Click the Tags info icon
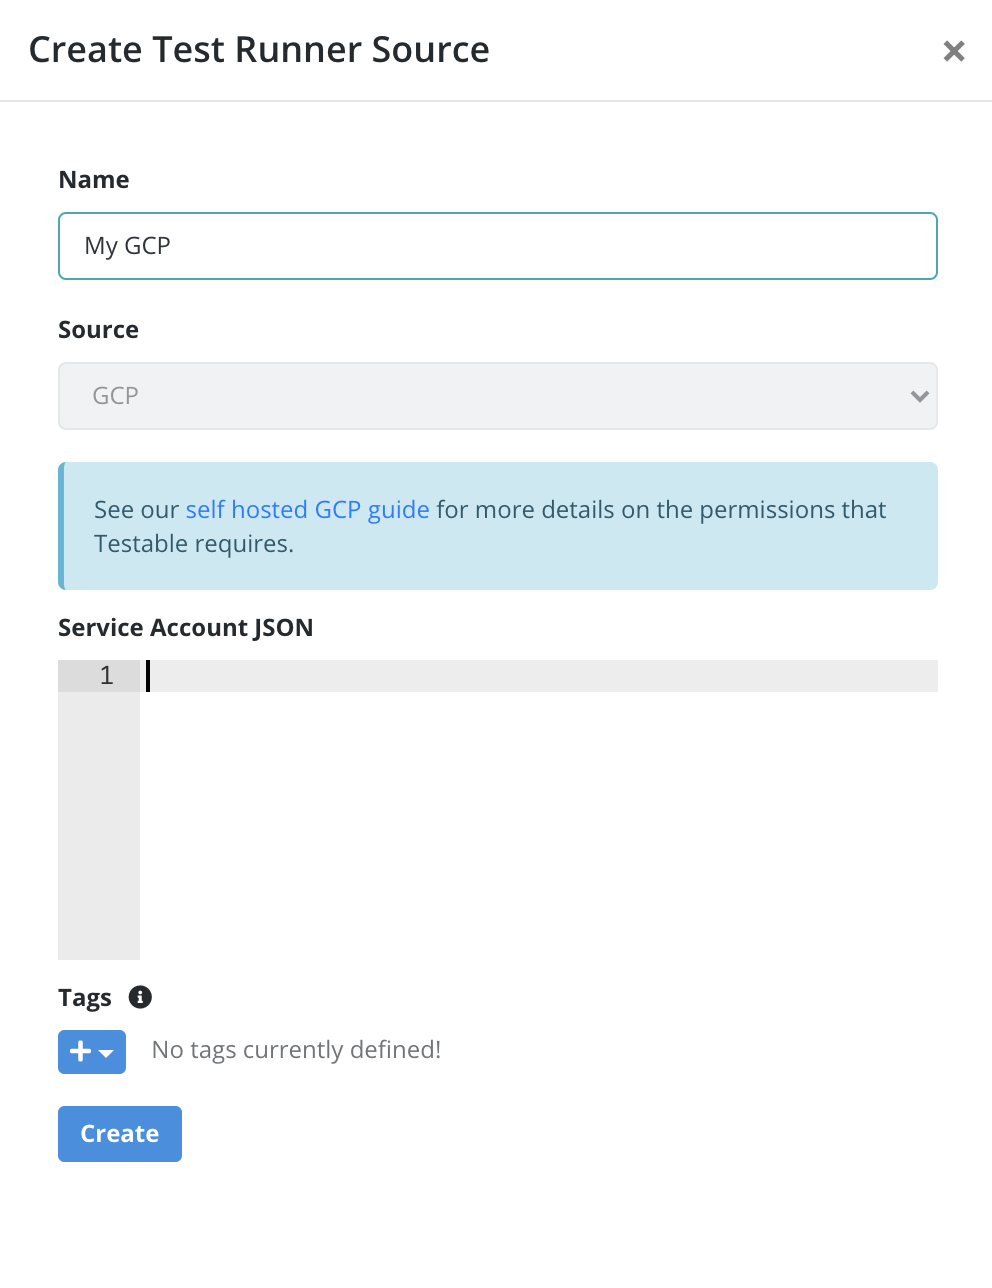The width and height of the screenshot is (992, 1288). (141, 997)
